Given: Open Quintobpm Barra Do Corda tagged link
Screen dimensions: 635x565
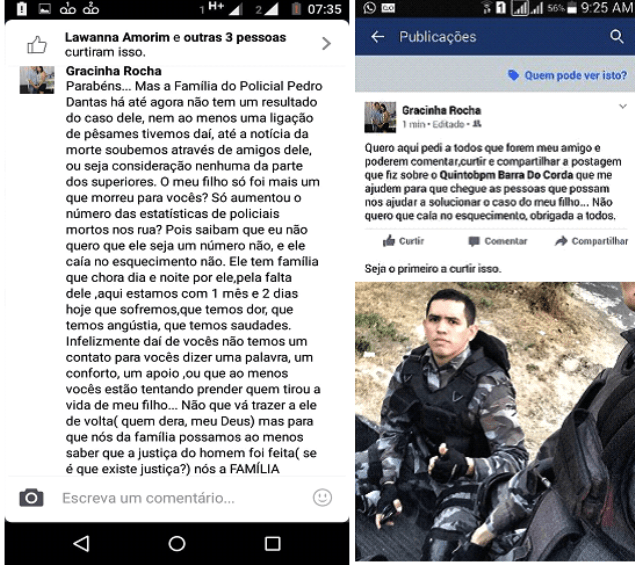Looking at the screenshot, I should coord(506,175).
